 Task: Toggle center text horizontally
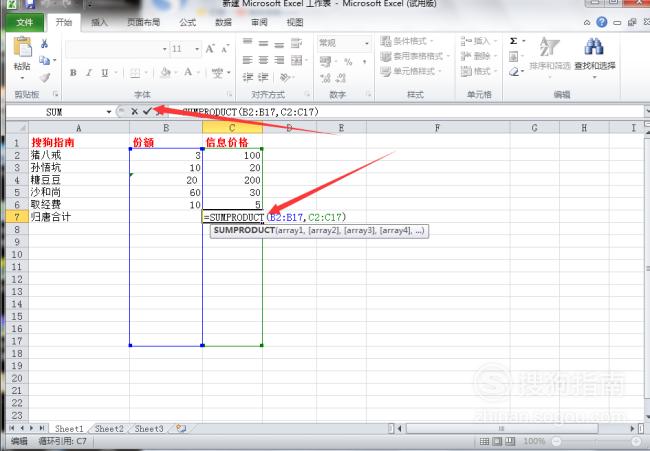[x=263, y=61]
